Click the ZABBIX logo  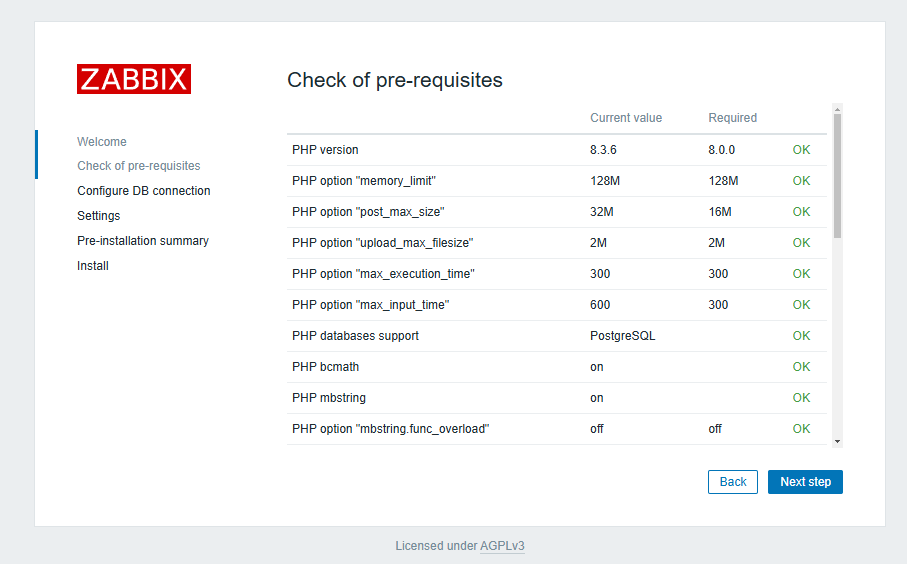(133, 79)
